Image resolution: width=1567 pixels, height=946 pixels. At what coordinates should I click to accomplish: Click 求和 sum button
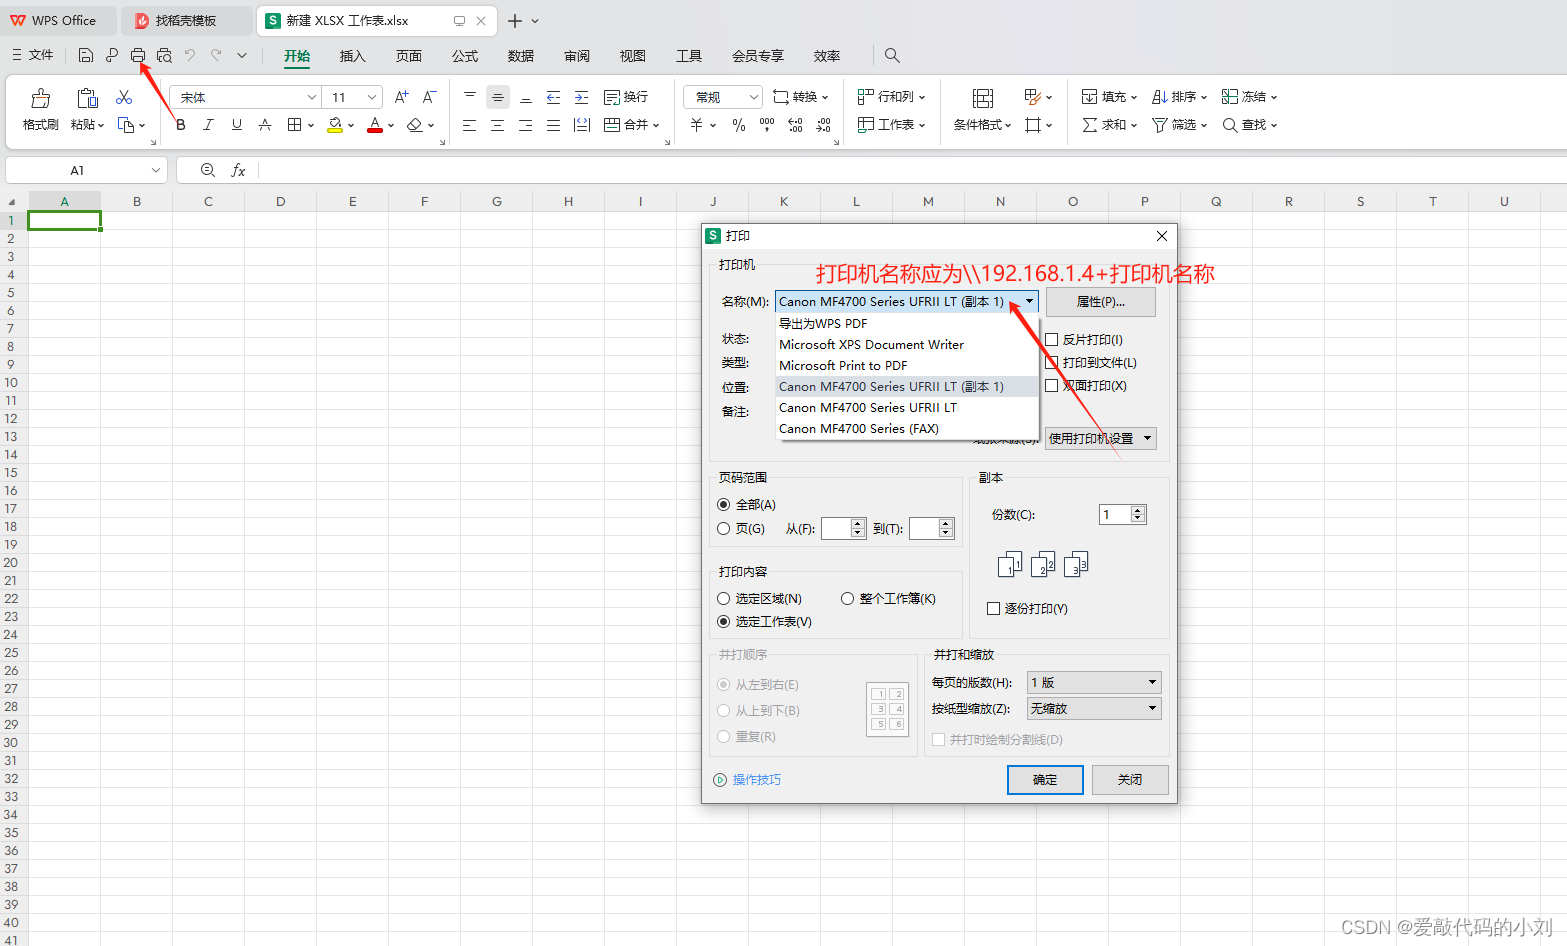pyautogui.click(x=1109, y=125)
